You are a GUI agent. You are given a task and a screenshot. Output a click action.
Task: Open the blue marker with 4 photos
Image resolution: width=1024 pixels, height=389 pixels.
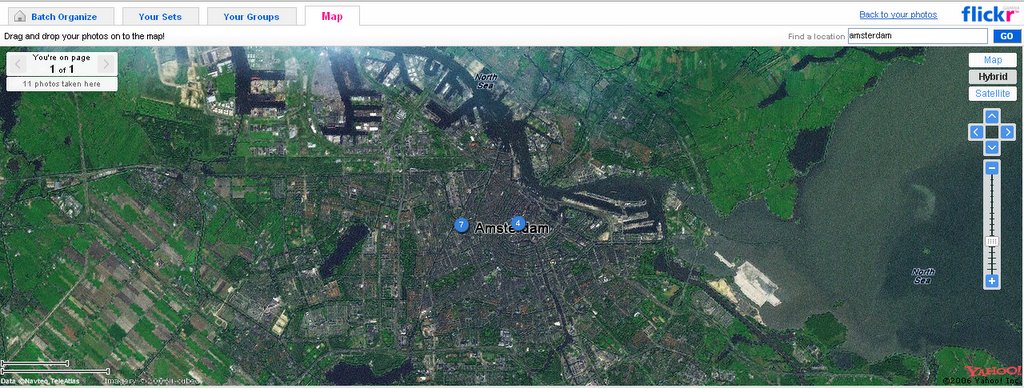tap(518, 223)
